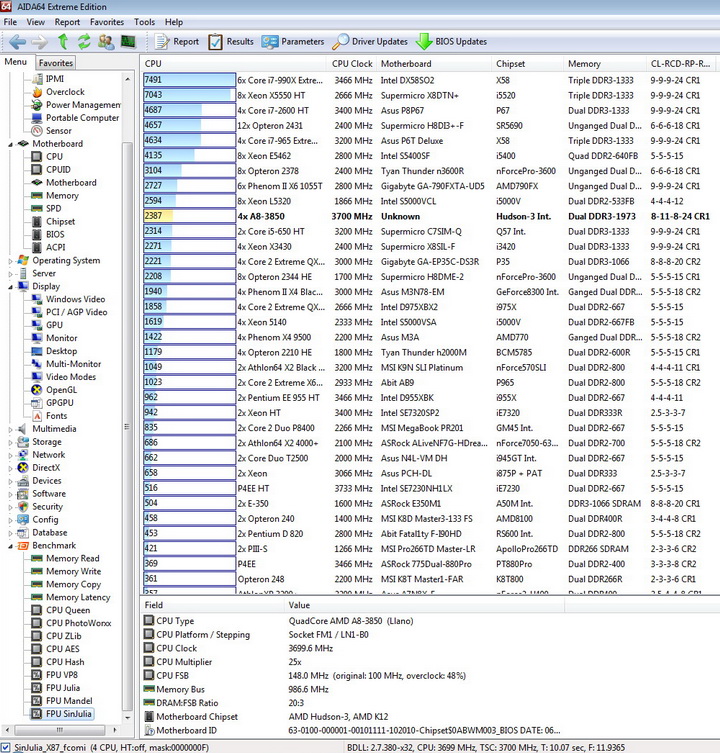Open the Help menu
The width and height of the screenshot is (720, 753).
point(174,22)
